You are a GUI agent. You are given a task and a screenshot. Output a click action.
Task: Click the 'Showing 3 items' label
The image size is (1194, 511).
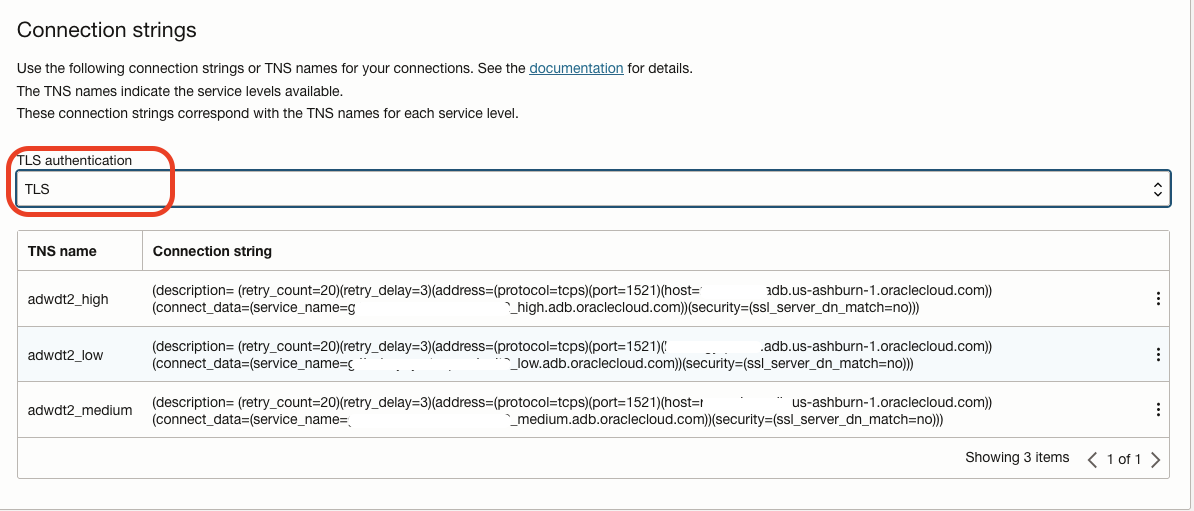click(1017, 458)
